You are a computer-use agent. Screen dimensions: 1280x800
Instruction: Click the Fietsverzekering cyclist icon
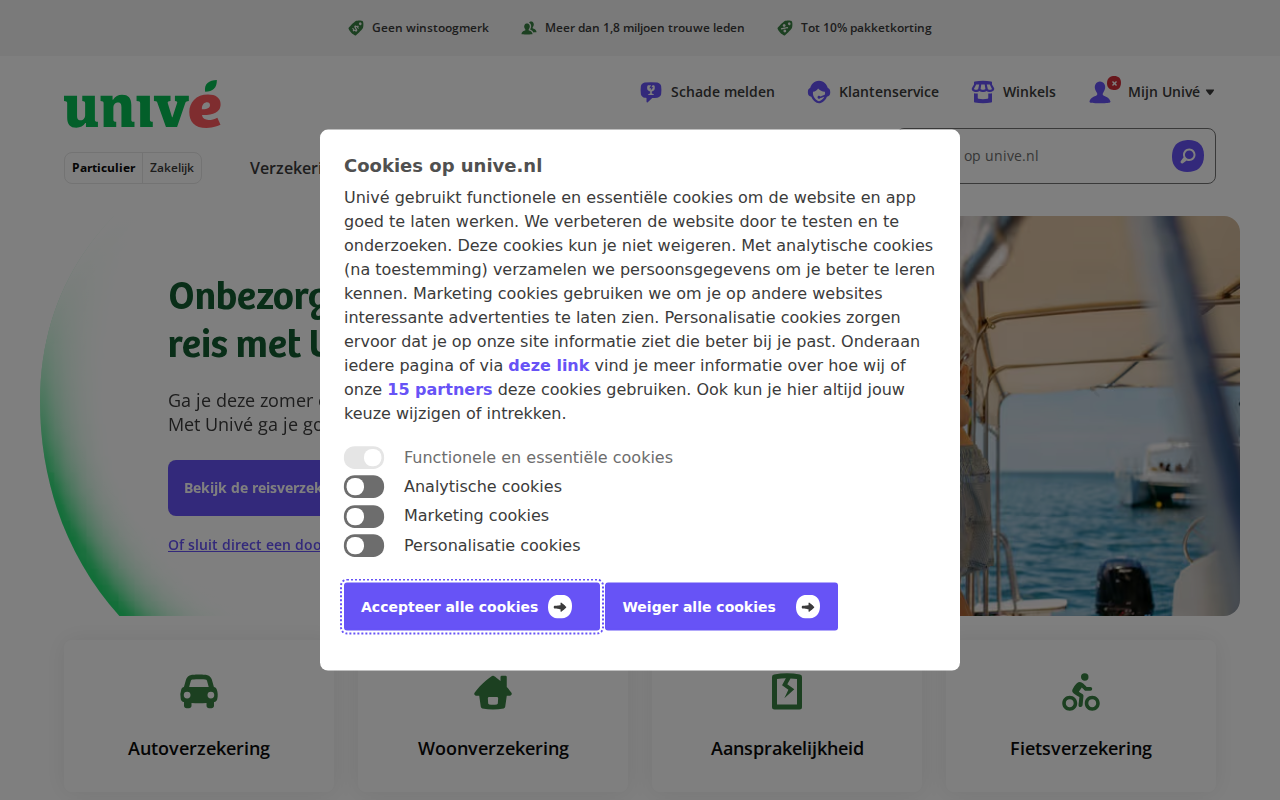[x=1081, y=691]
